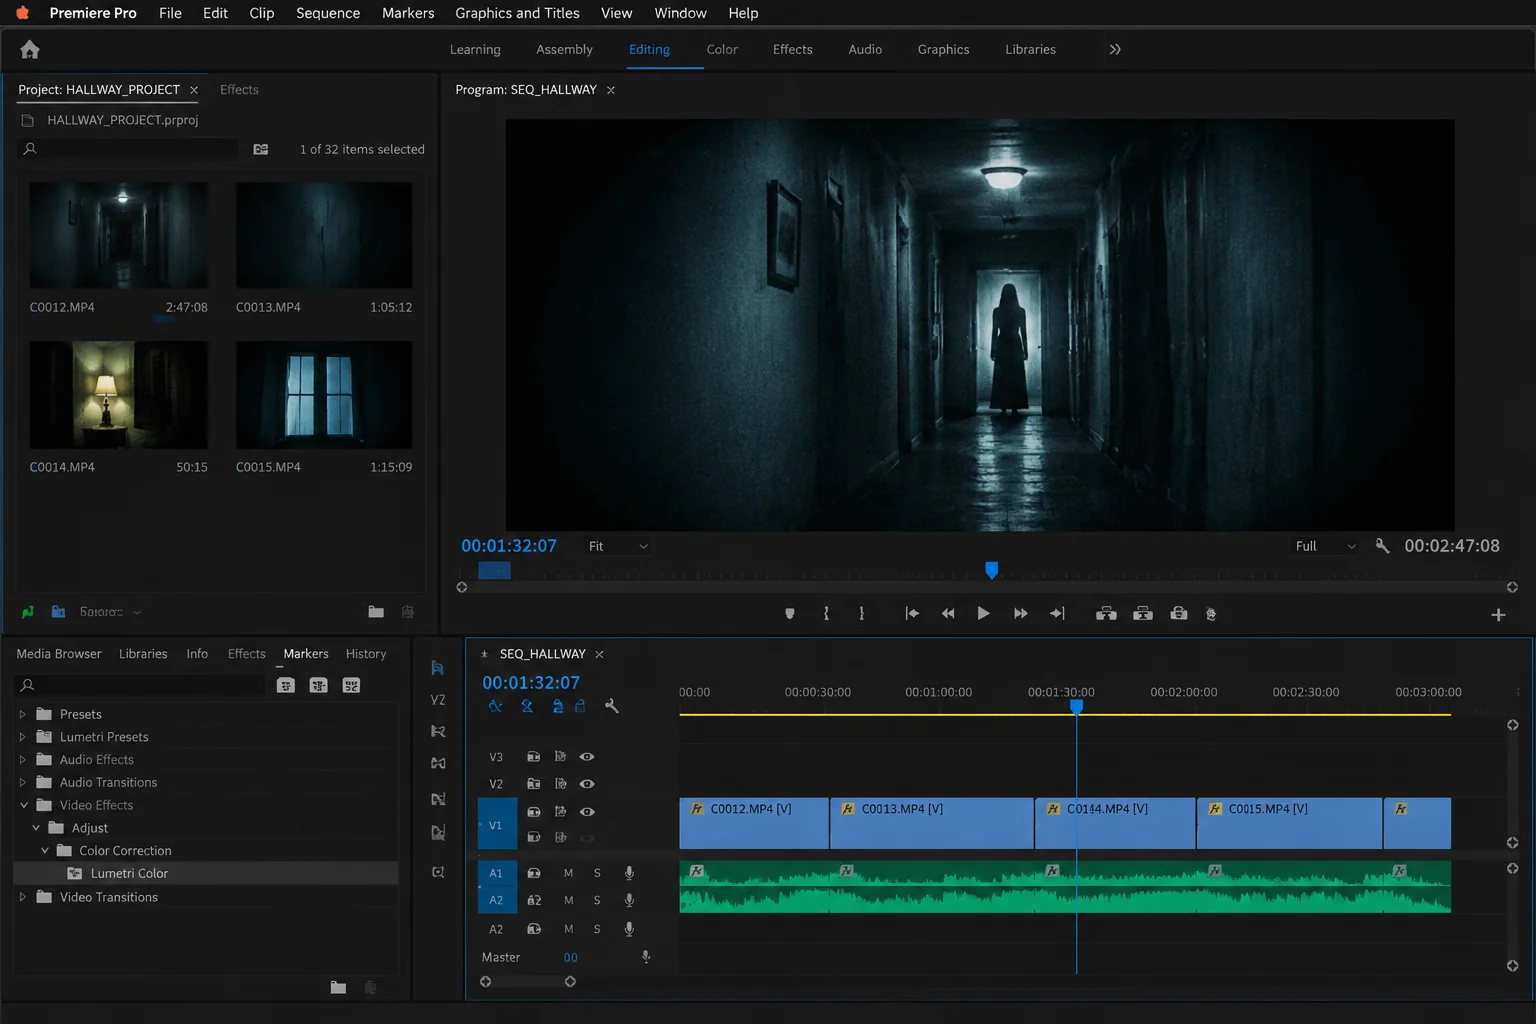
Task: Click the timeline horizontal zoom scroll bar
Action: (528, 982)
